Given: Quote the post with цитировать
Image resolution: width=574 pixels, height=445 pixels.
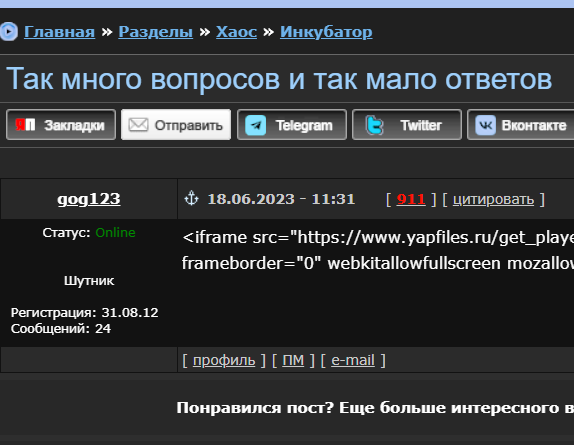Looking at the screenshot, I should coord(493,199).
